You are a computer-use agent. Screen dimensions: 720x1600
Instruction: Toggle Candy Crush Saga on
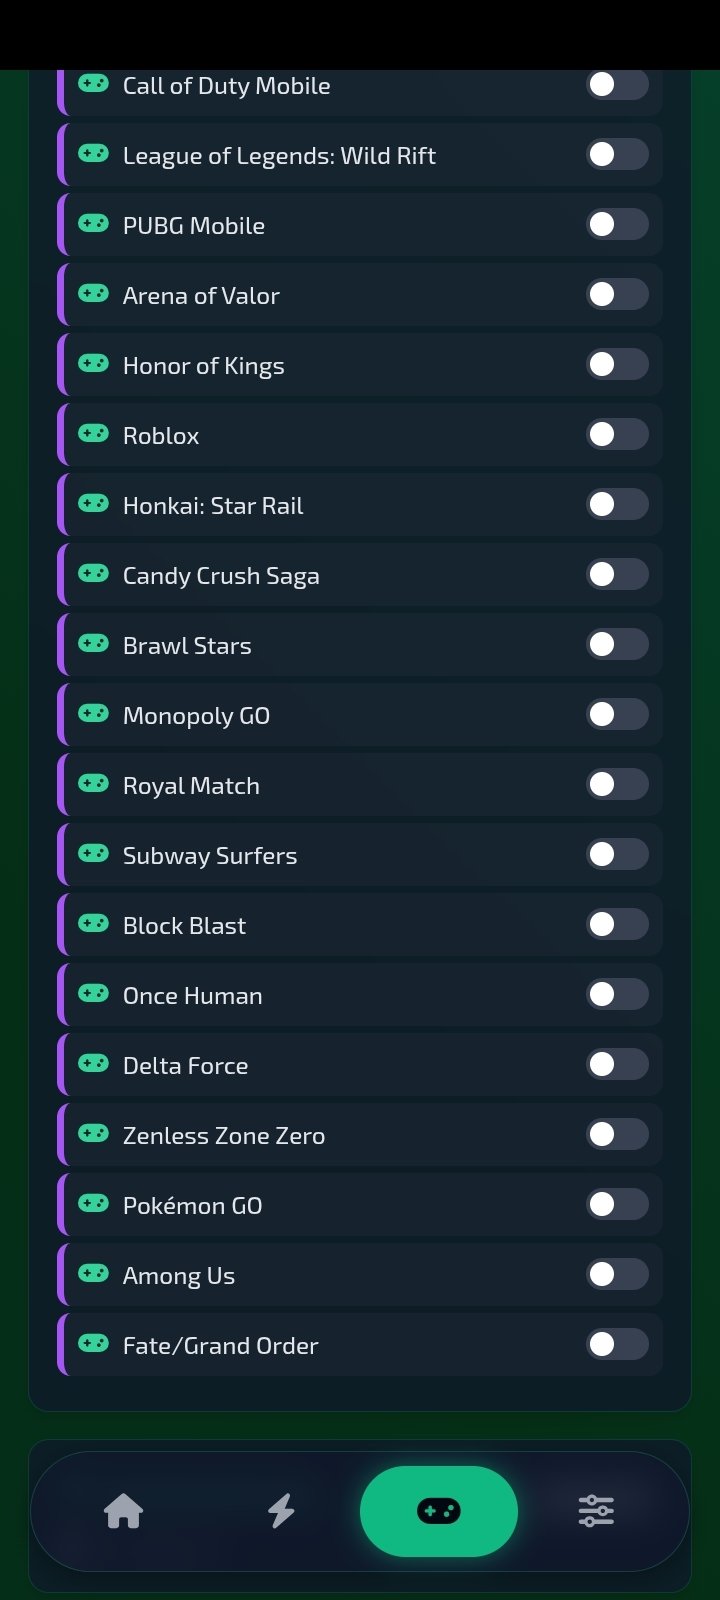(x=617, y=574)
